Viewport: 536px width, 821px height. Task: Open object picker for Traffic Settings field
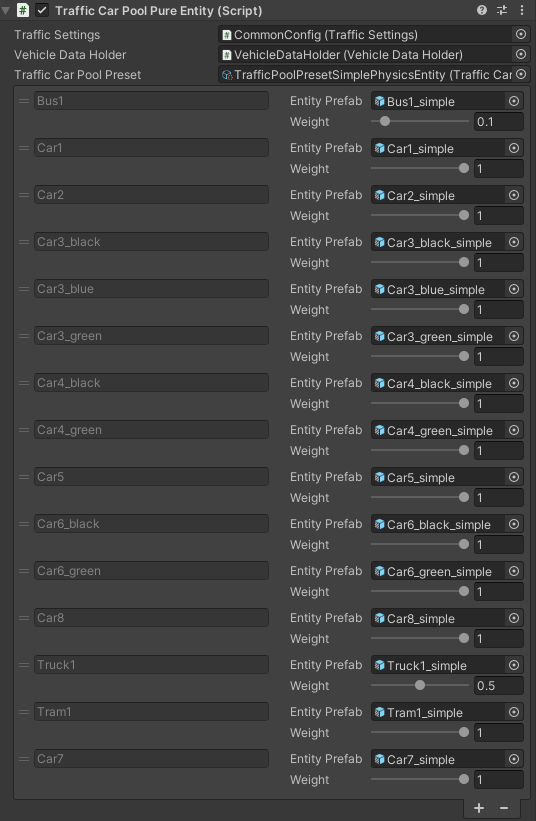coord(521,34)
